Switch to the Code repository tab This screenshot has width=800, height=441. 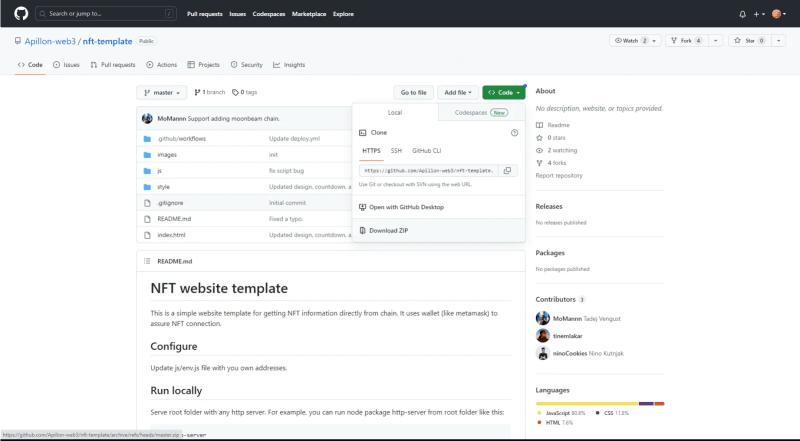point(30,65)
